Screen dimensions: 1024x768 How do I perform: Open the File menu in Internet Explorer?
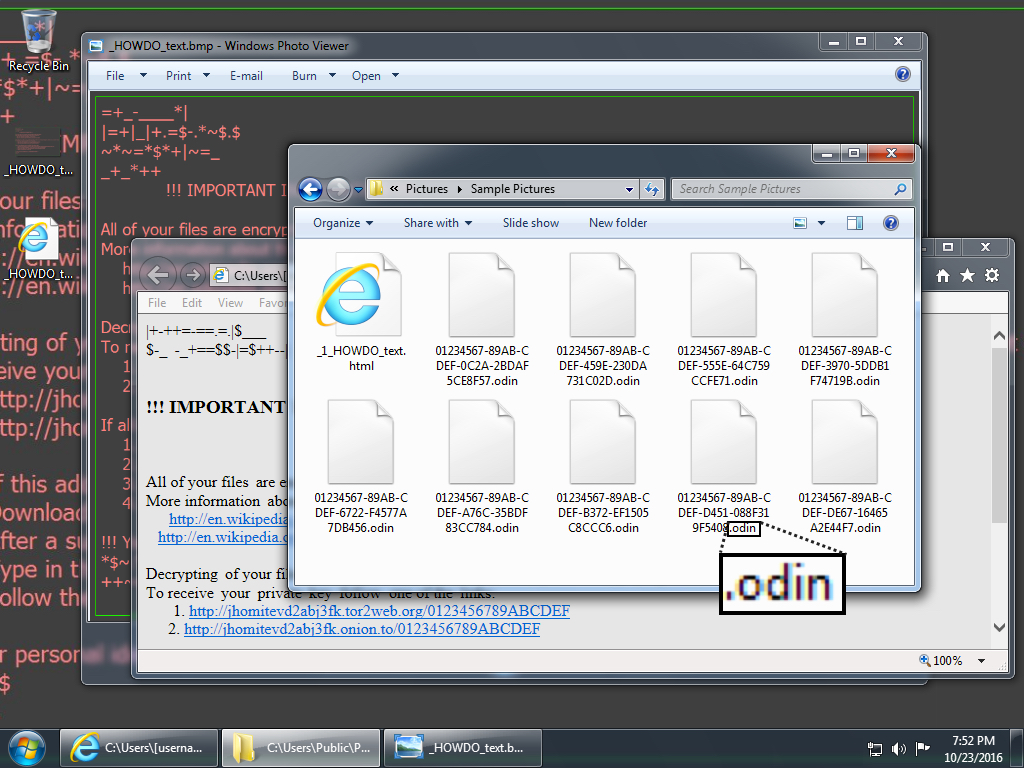[157, 303]
